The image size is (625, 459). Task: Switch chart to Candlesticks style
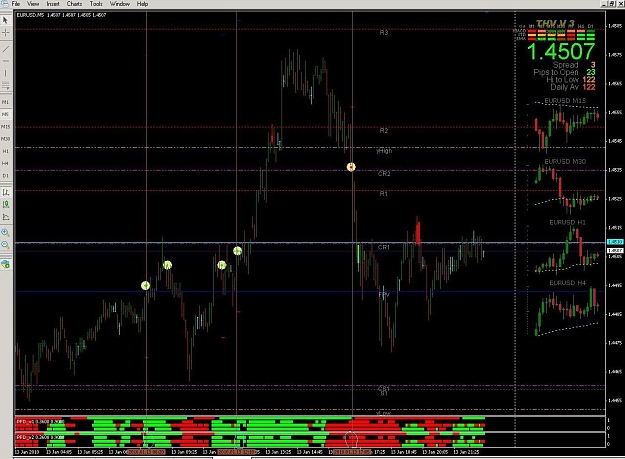[x=6, y=204]
